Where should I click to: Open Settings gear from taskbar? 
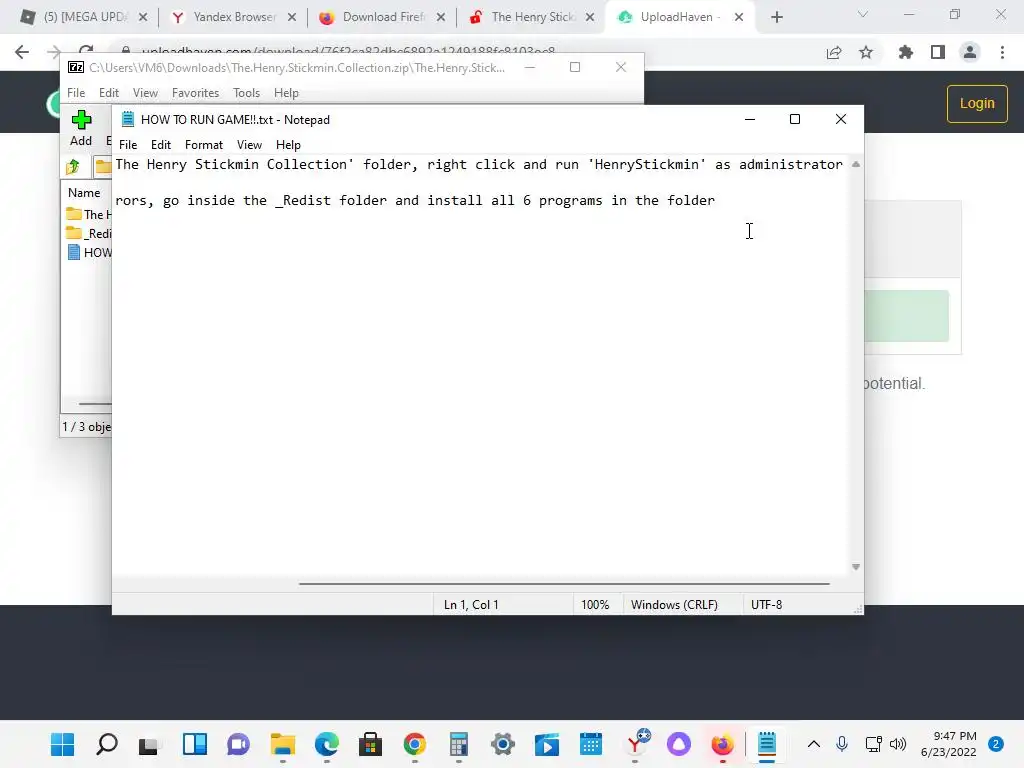pos(503,744)
